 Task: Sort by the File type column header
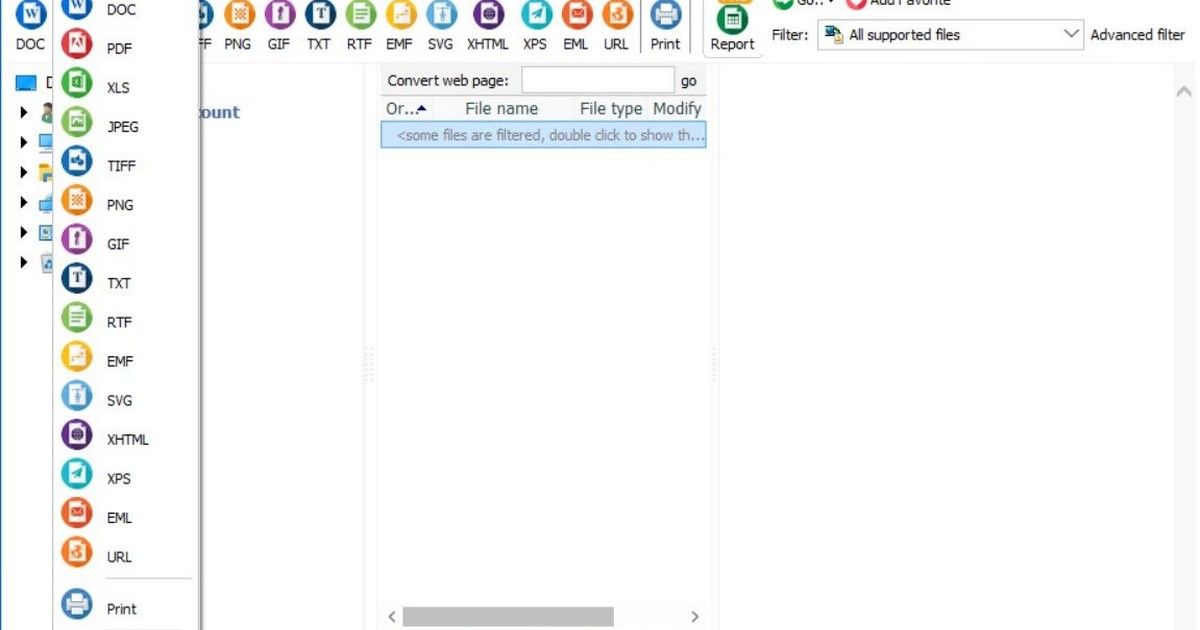tap(611, 108)
